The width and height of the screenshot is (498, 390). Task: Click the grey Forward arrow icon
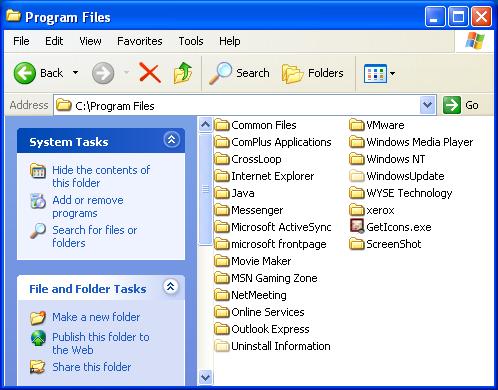(x=103, y=73)
